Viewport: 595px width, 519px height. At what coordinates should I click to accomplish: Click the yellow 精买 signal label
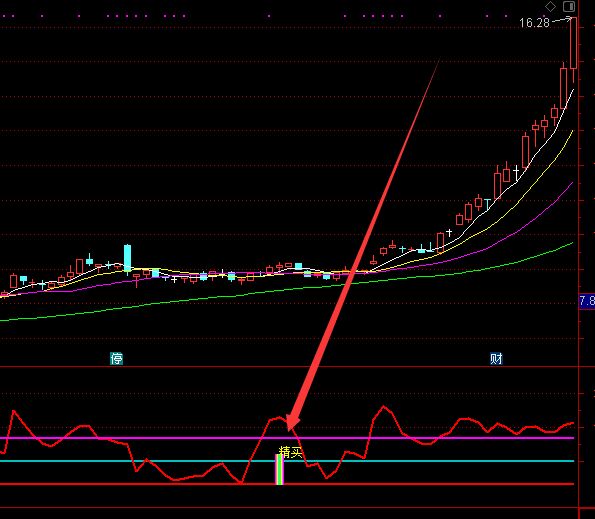tap(291, 452)
